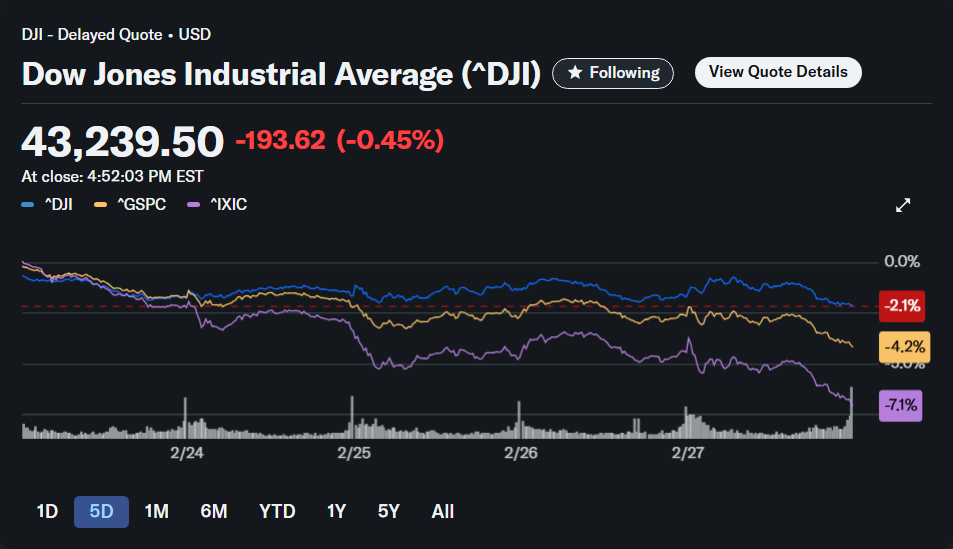This screenshot has height=549, width=953.
Task: Select the 5D time range
Action: click(101, 512)
